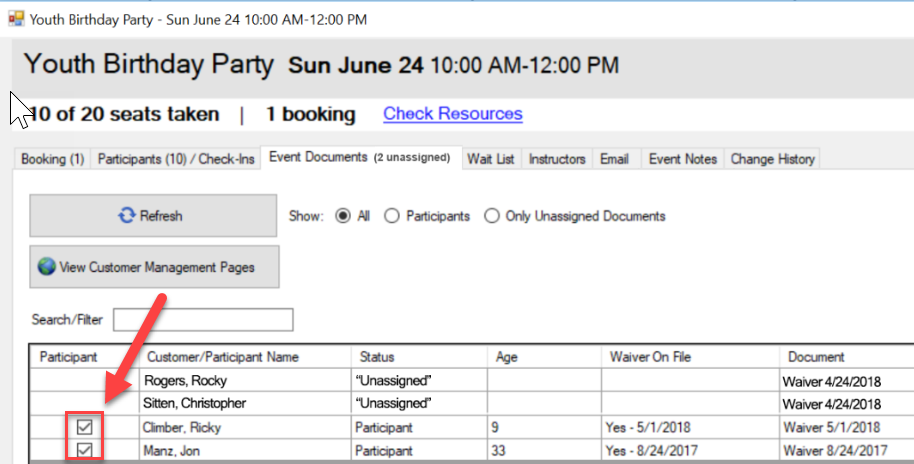Click the 1 booking text
Image resolution: width=914 pixels, height=464 pixels.
pyautogui.click(x=310, y=114)
